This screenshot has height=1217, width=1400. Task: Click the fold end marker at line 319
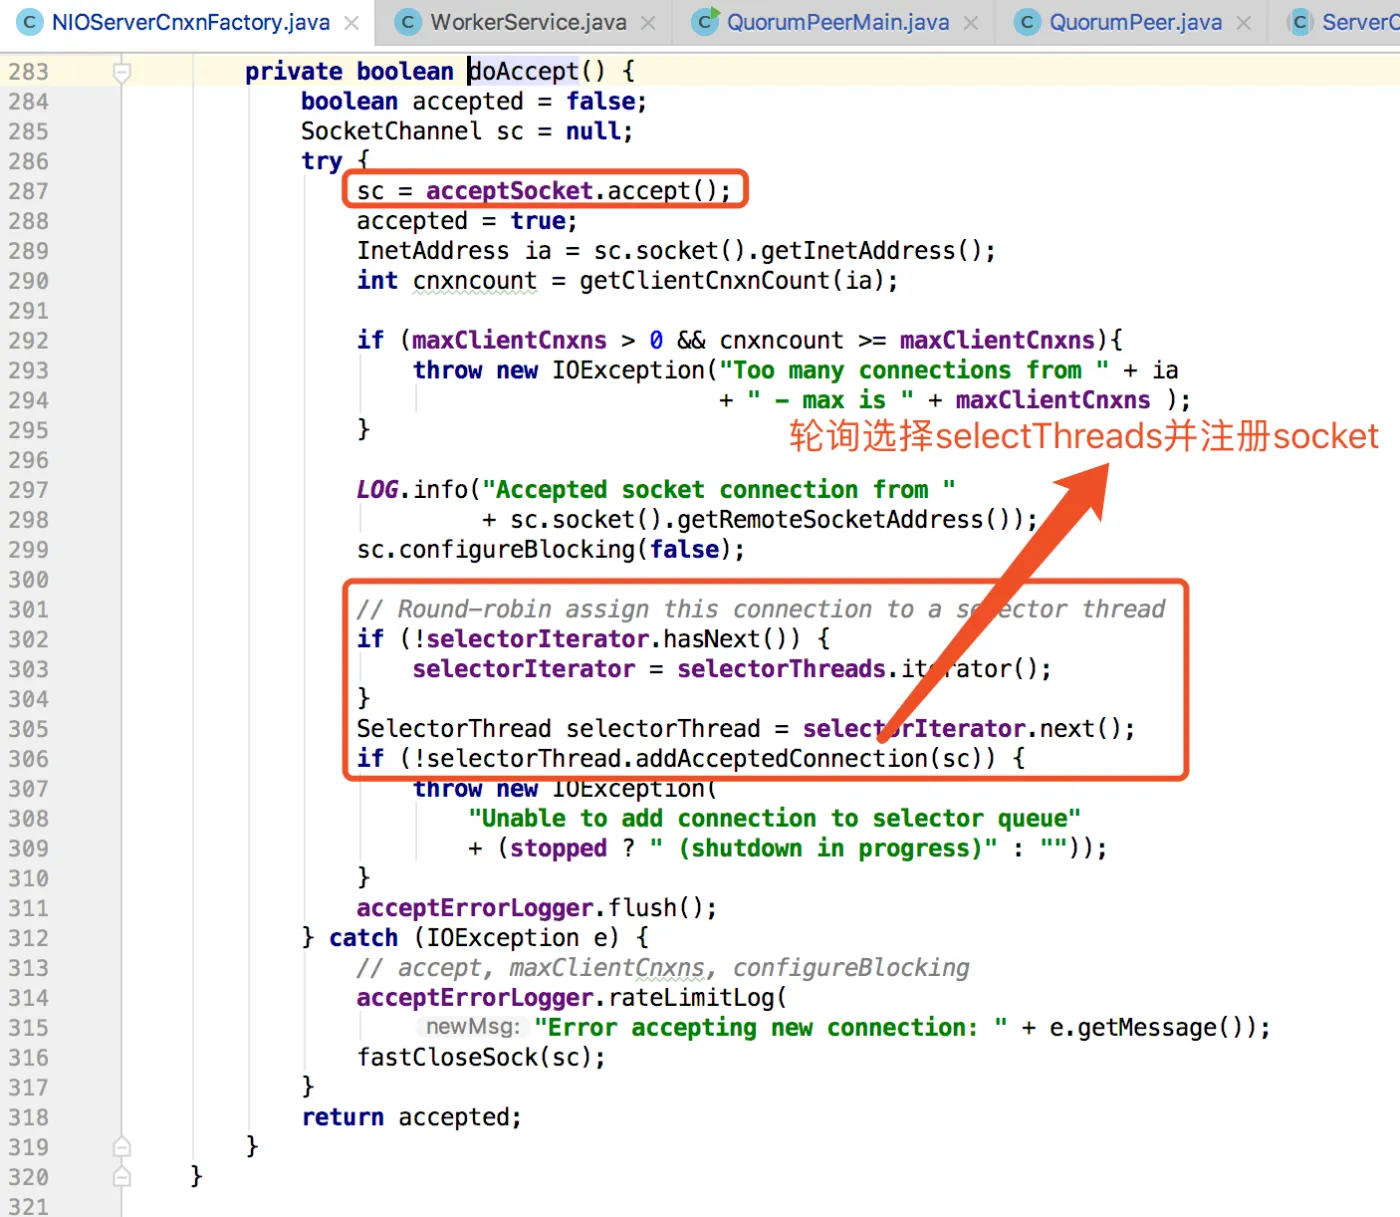(122, 1147)
